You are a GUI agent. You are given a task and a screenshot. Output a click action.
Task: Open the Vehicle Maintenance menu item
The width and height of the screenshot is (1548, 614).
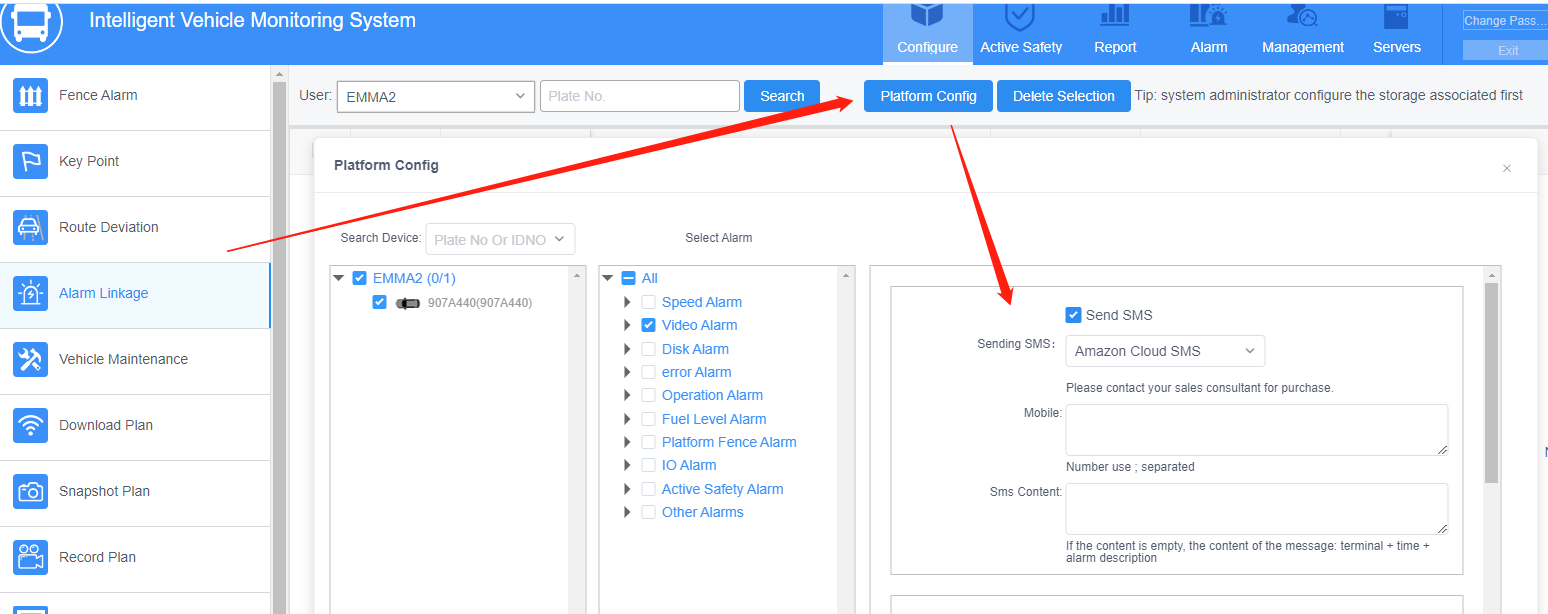tap(135, 361)
